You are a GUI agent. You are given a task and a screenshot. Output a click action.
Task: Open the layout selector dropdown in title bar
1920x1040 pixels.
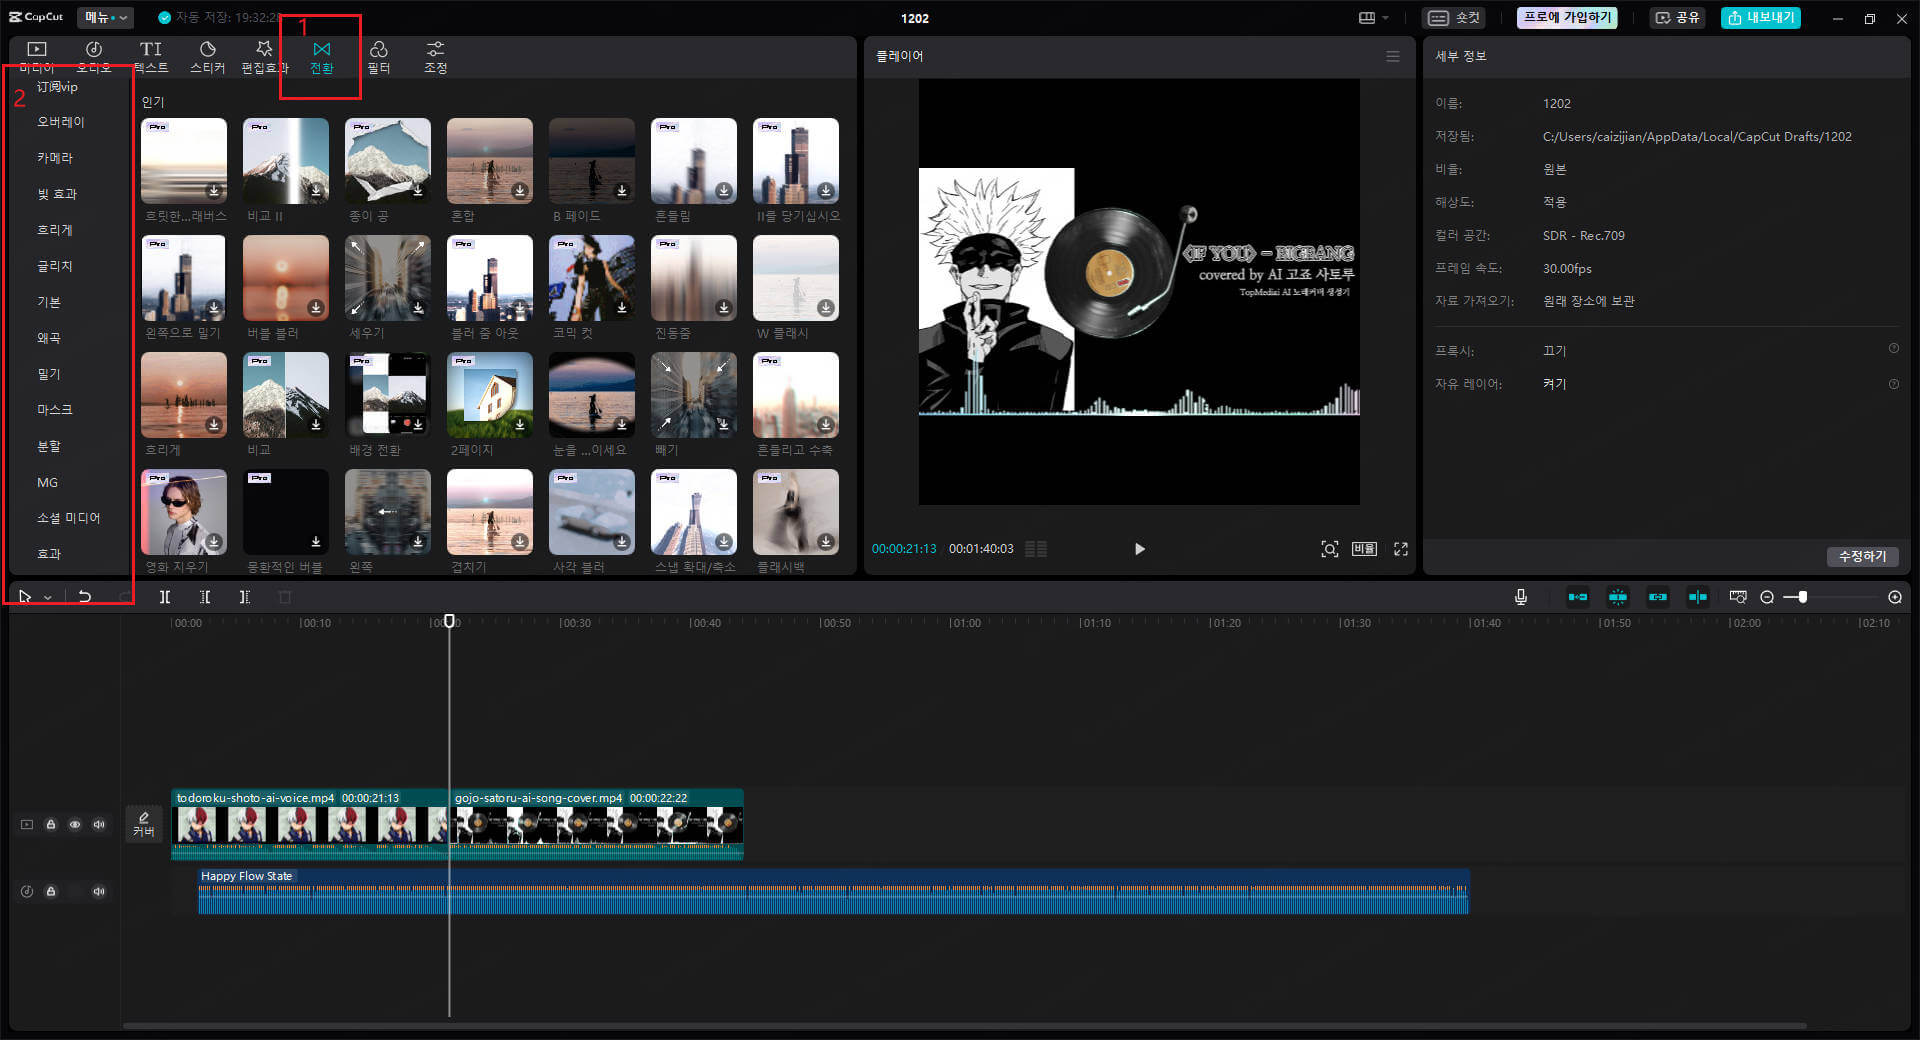1374,17
